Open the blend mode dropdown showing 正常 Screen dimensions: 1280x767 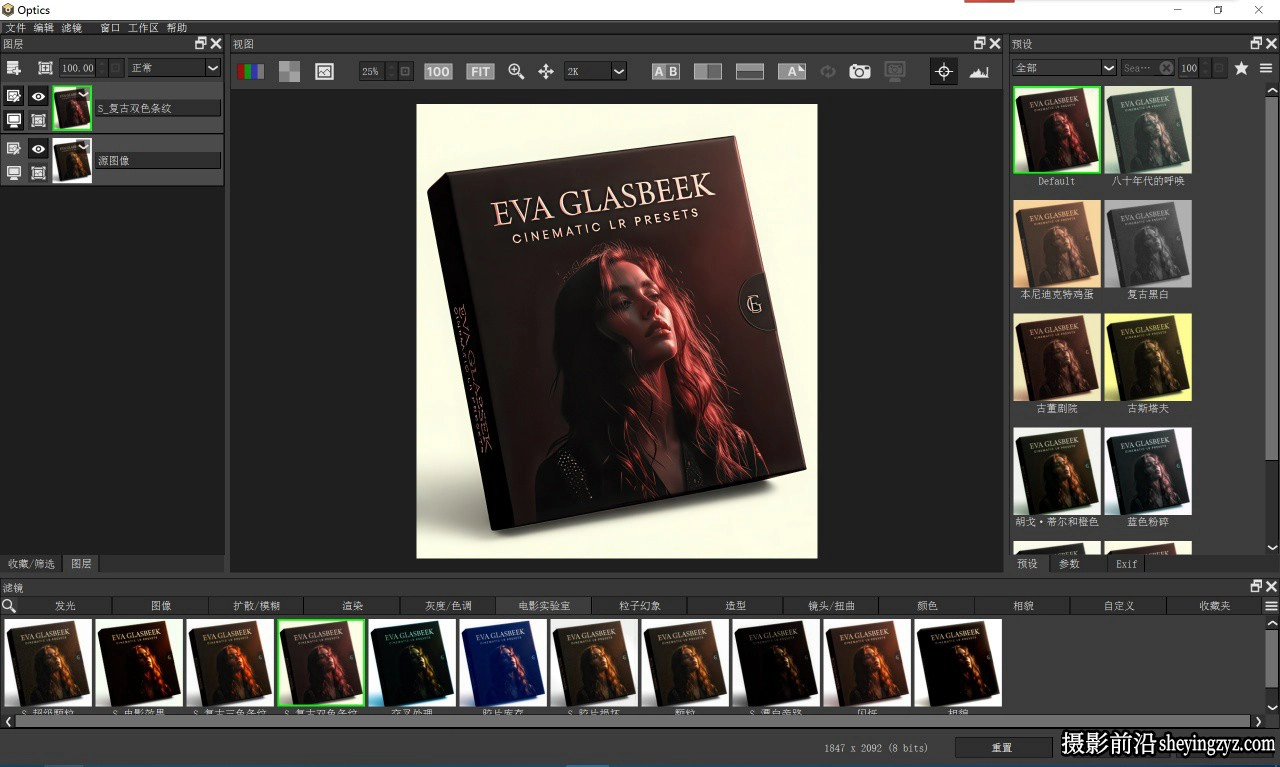pos(174,68)
